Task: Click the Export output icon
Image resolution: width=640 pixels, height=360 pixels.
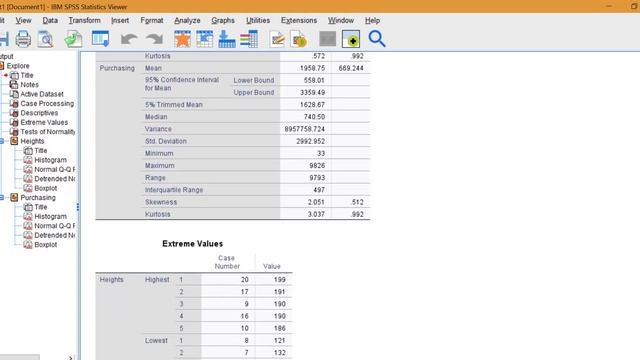Action: pyautogui.click(x=74, y=39)
